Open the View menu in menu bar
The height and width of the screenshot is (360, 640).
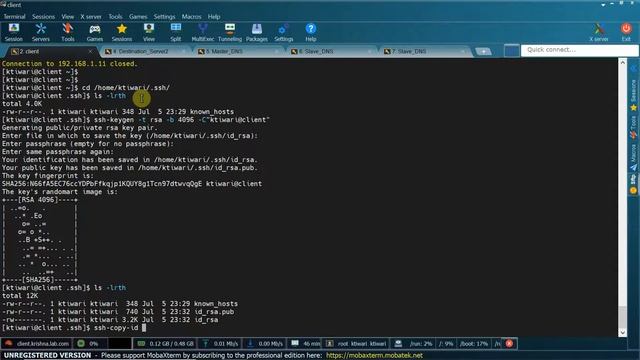click(x=68, y=17)
